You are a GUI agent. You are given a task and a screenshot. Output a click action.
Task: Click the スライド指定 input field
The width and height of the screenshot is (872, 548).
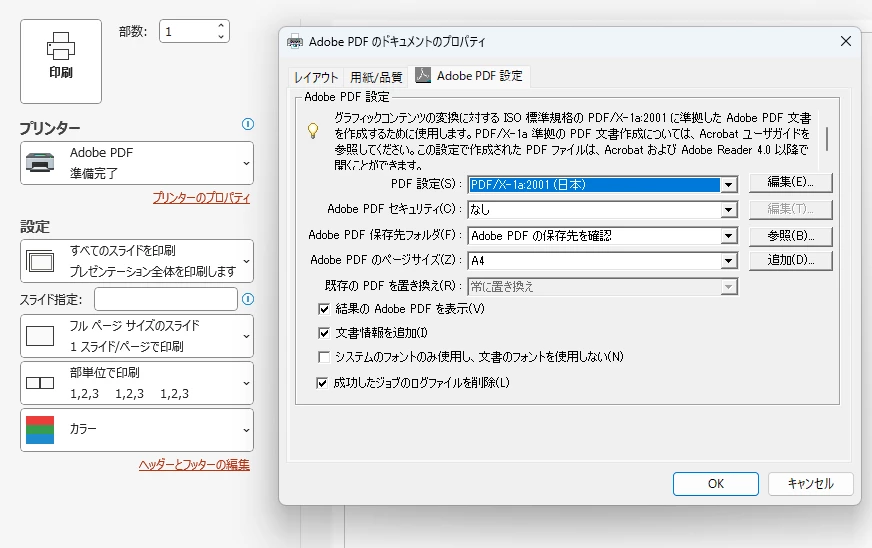pyautogui.click(x=166, y=299)
